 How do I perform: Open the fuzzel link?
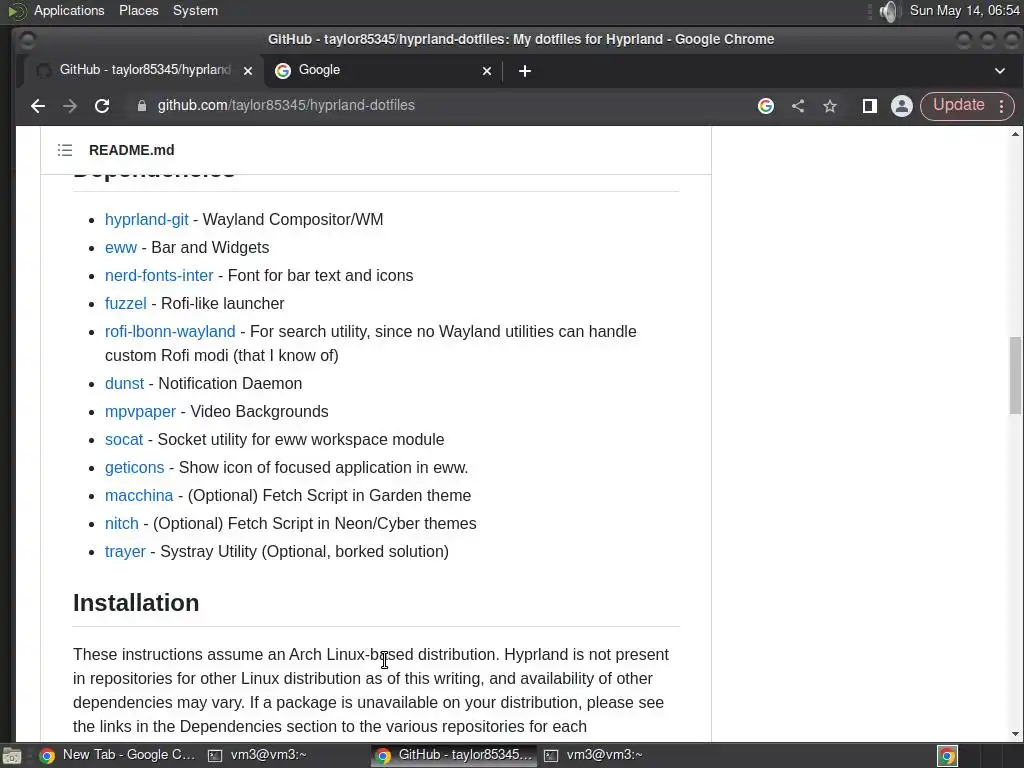pos(125,304)
